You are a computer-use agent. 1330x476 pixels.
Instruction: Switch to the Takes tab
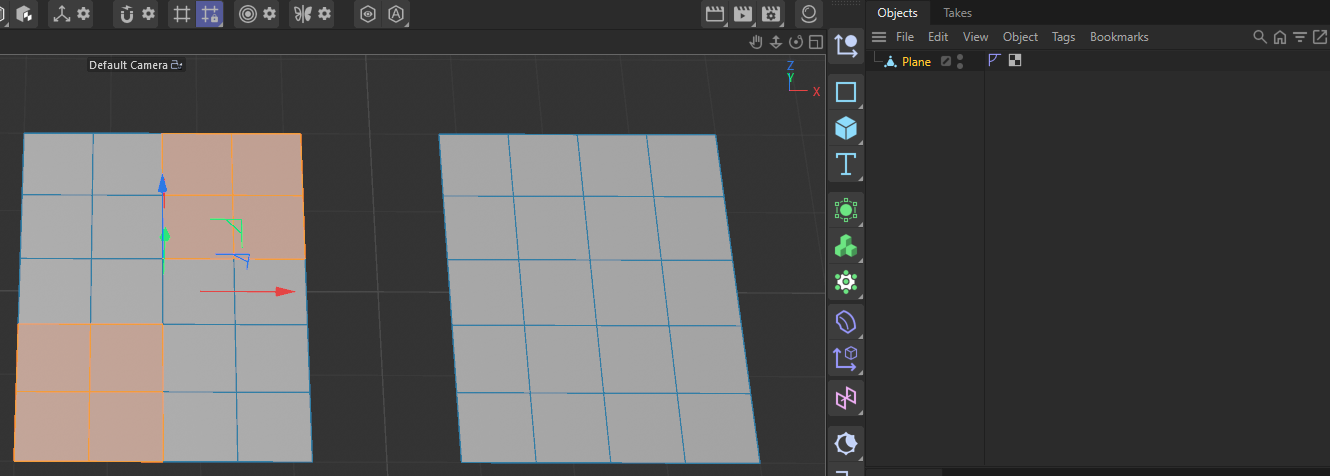(x=957, y=13)
